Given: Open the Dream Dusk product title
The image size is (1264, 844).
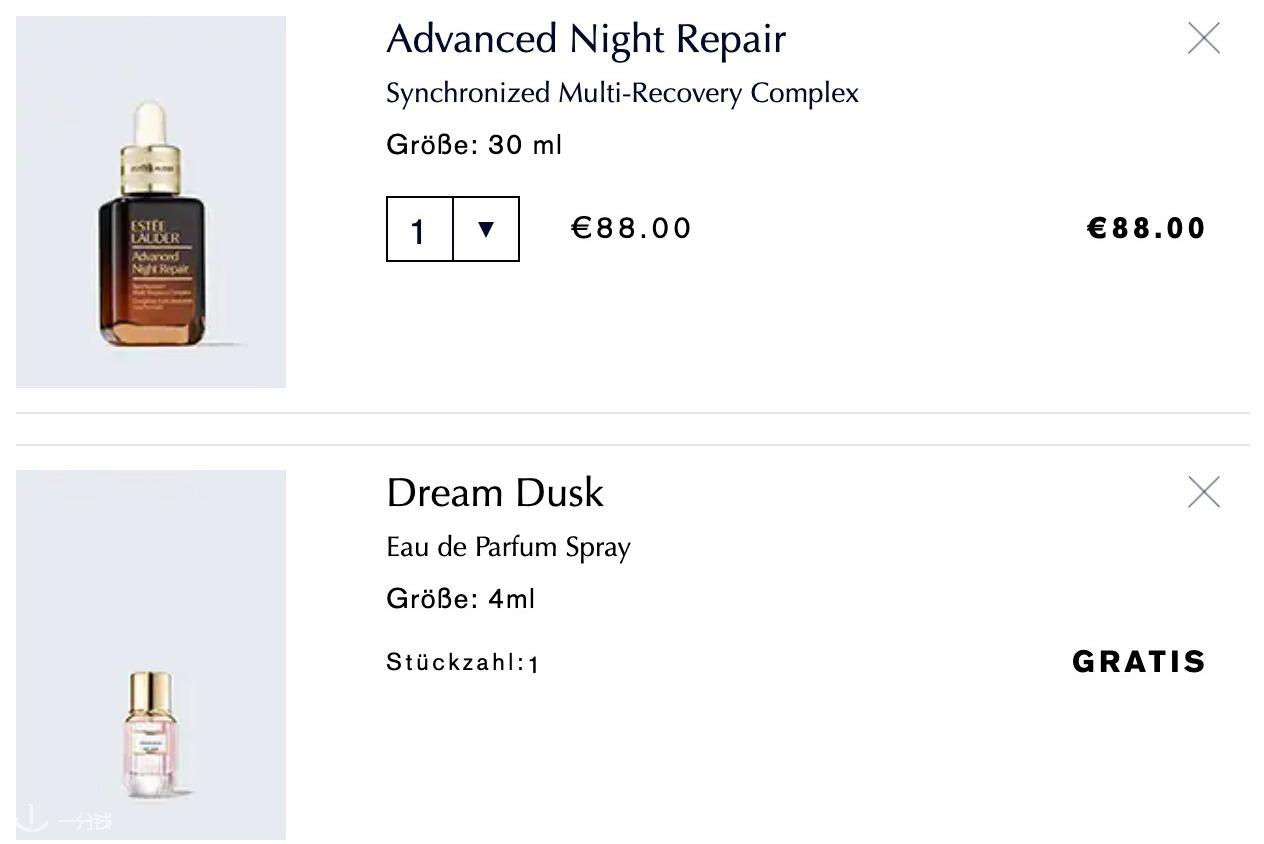Looking at the screenshot, I should point(495,493).
